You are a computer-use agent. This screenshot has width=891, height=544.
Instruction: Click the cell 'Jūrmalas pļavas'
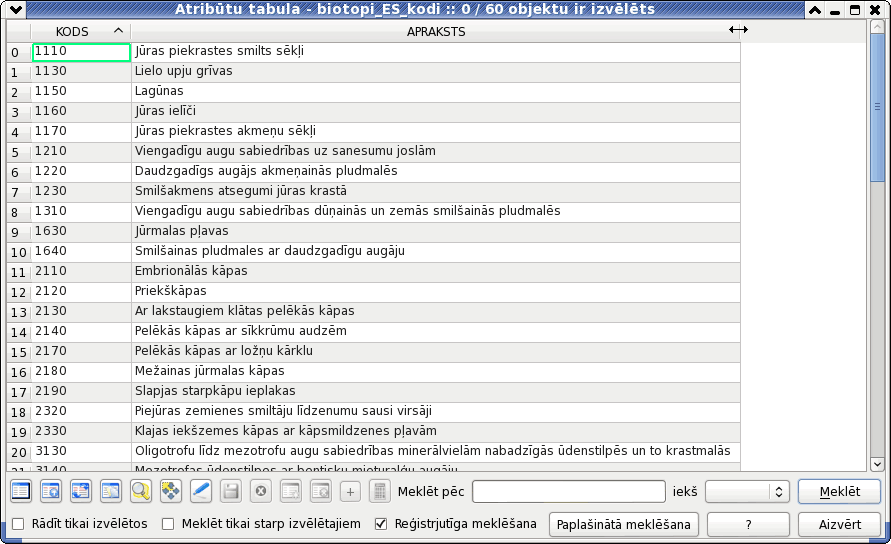coord(435,231)
